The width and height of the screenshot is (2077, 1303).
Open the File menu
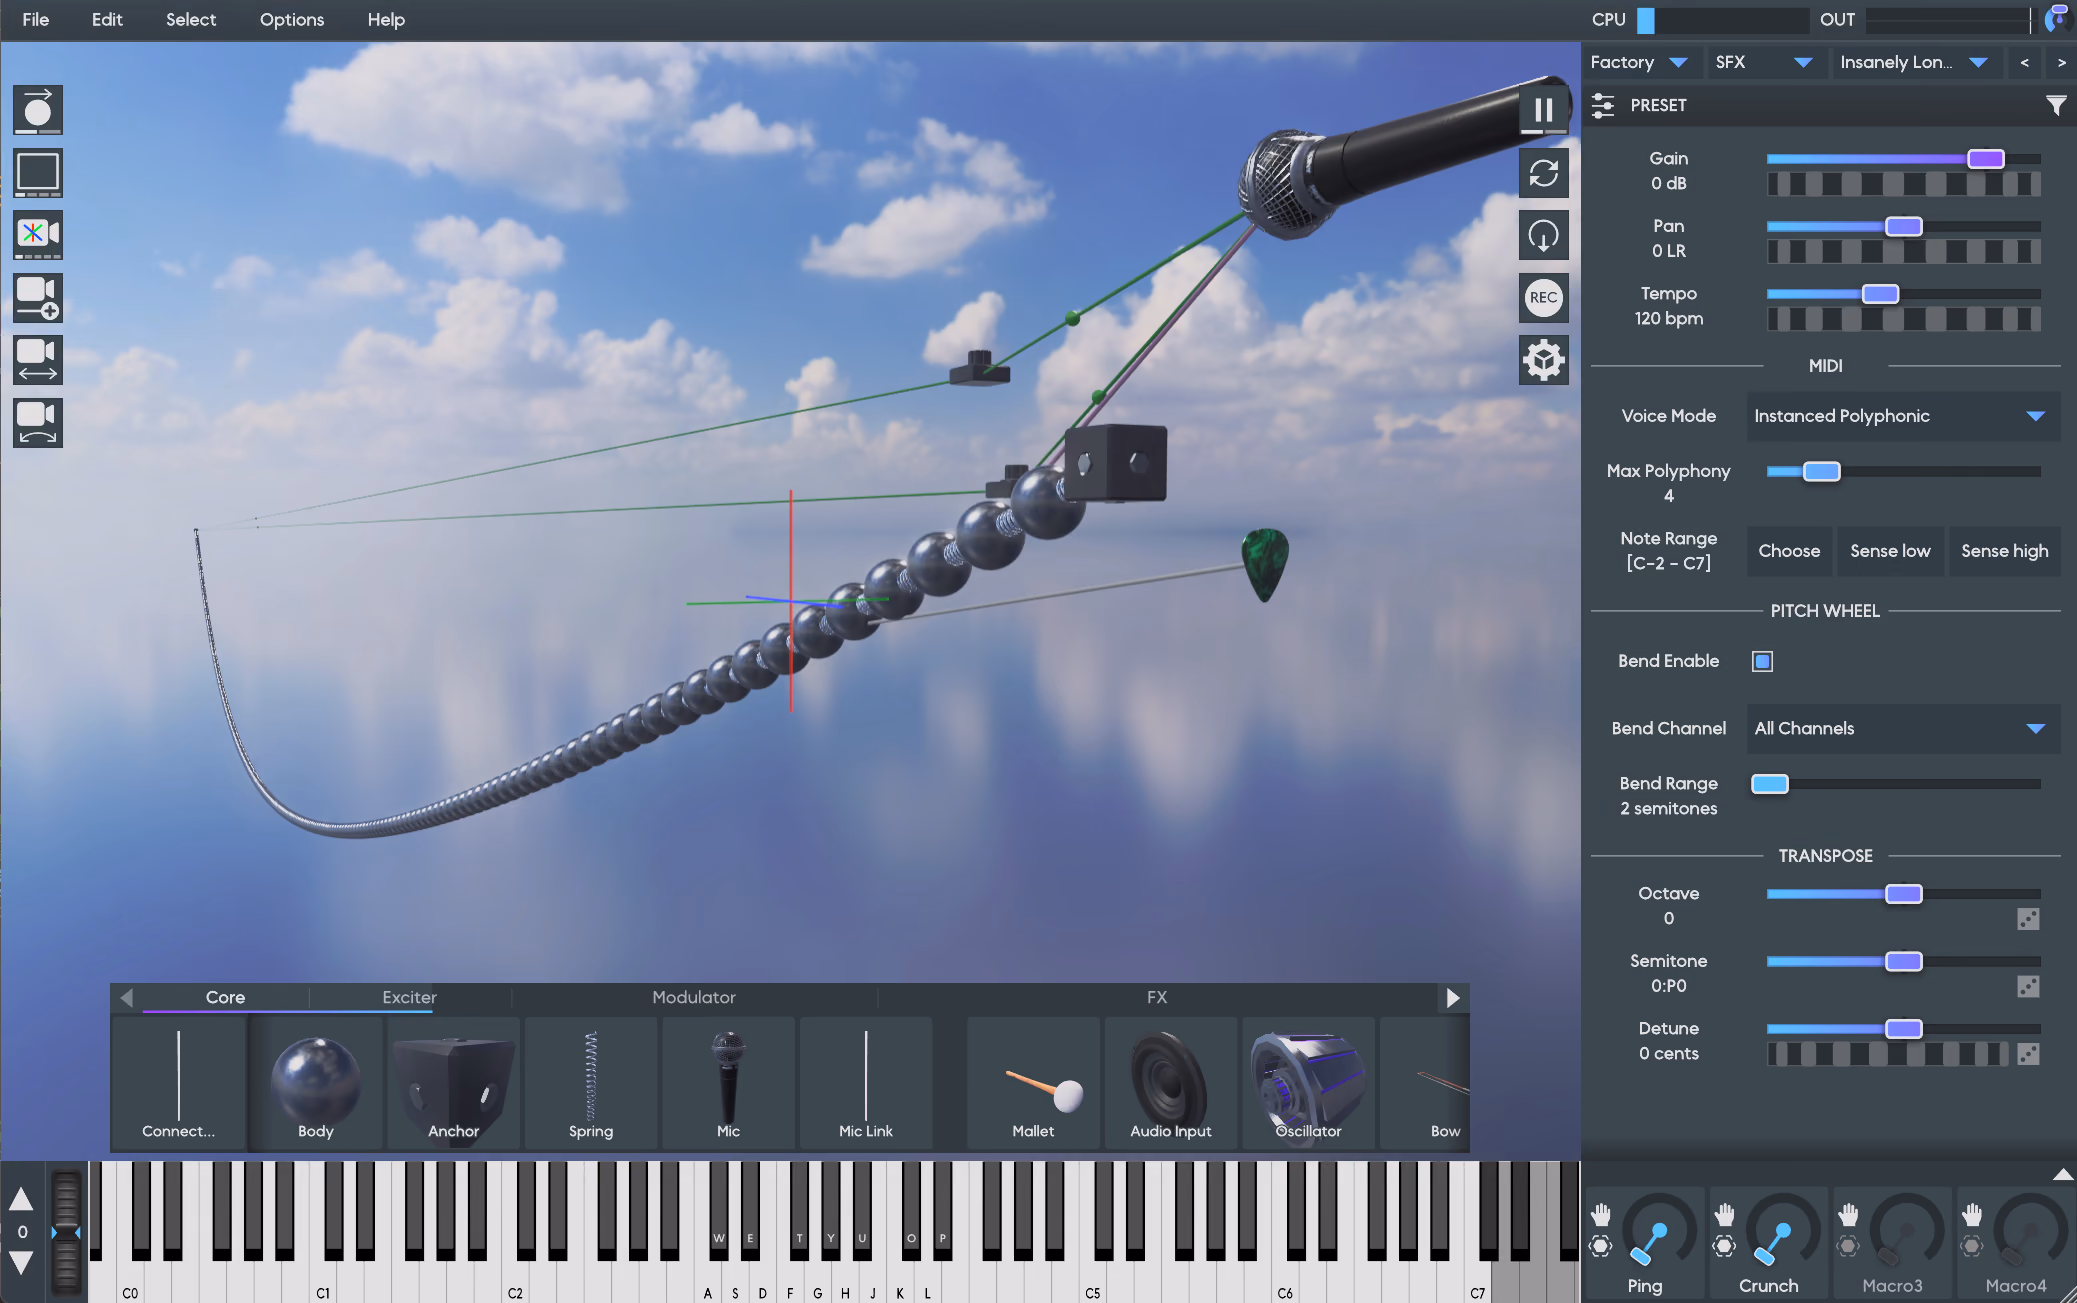point(36,20)
